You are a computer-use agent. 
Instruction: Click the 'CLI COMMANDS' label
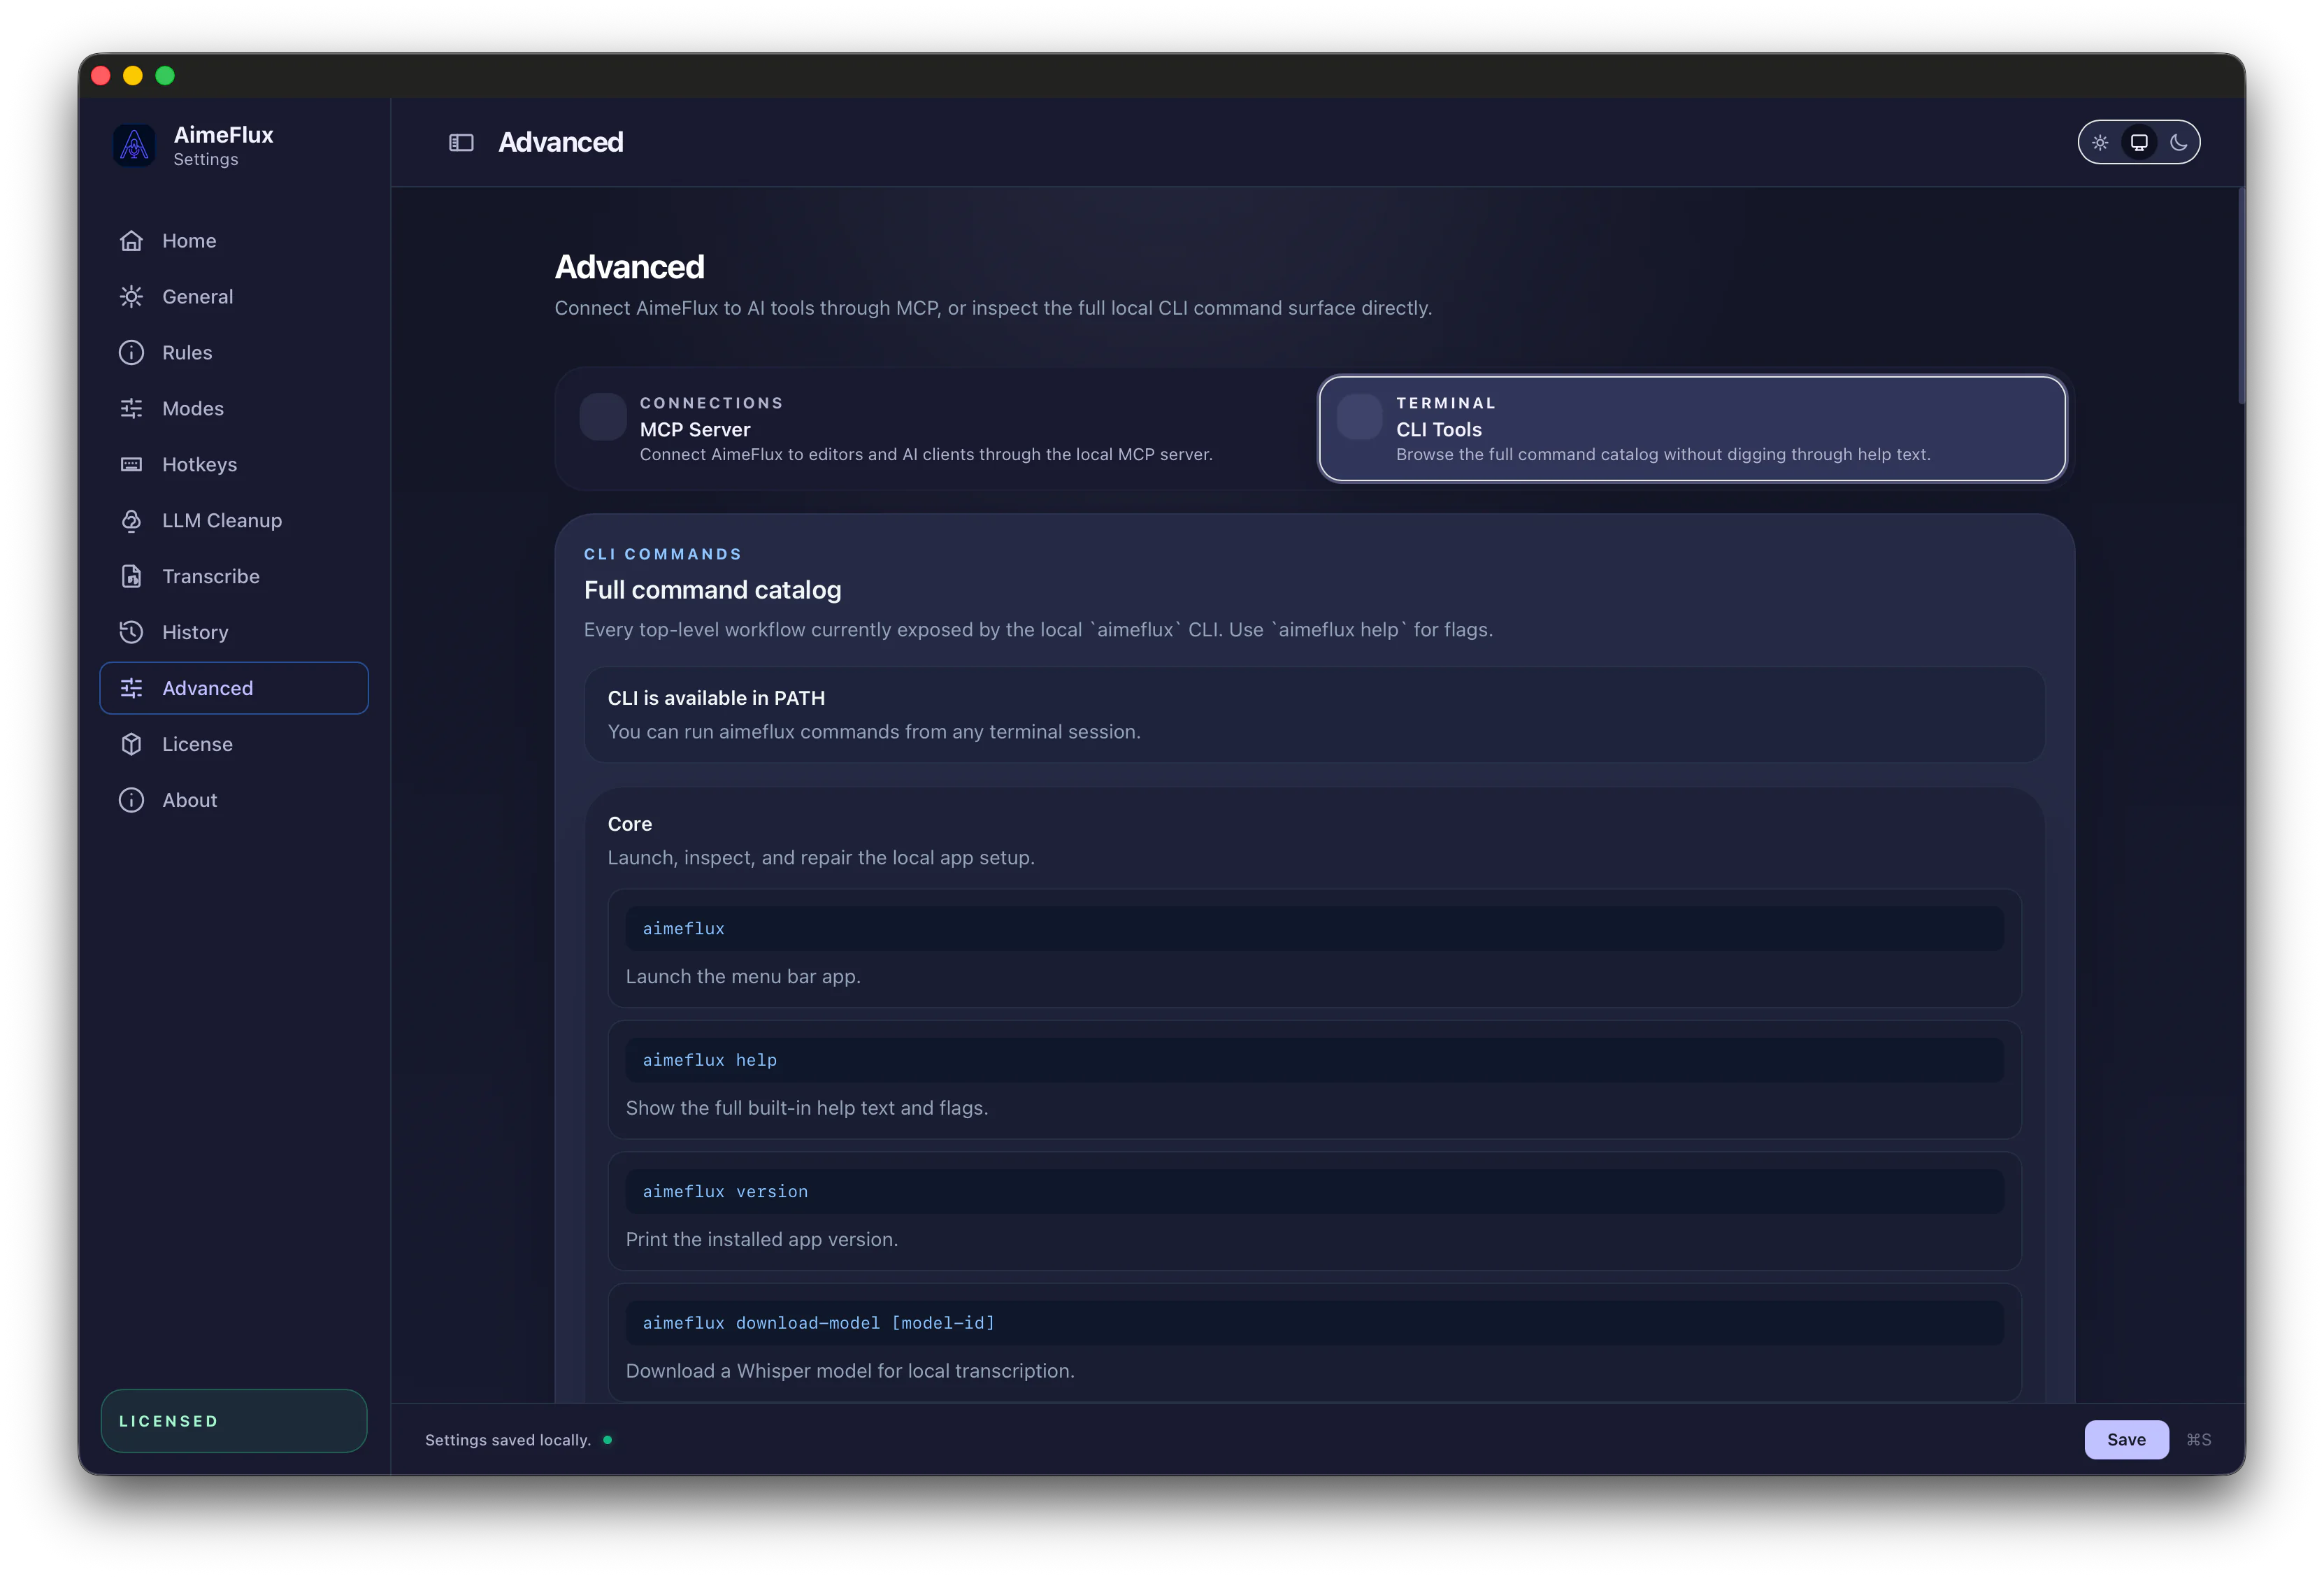coord(663,555)
